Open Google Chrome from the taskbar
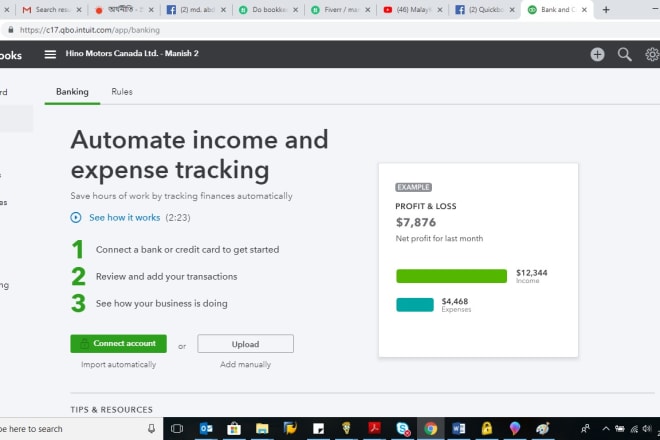The height and width of the screenshot is (440, 660). (x=431, y=429)
